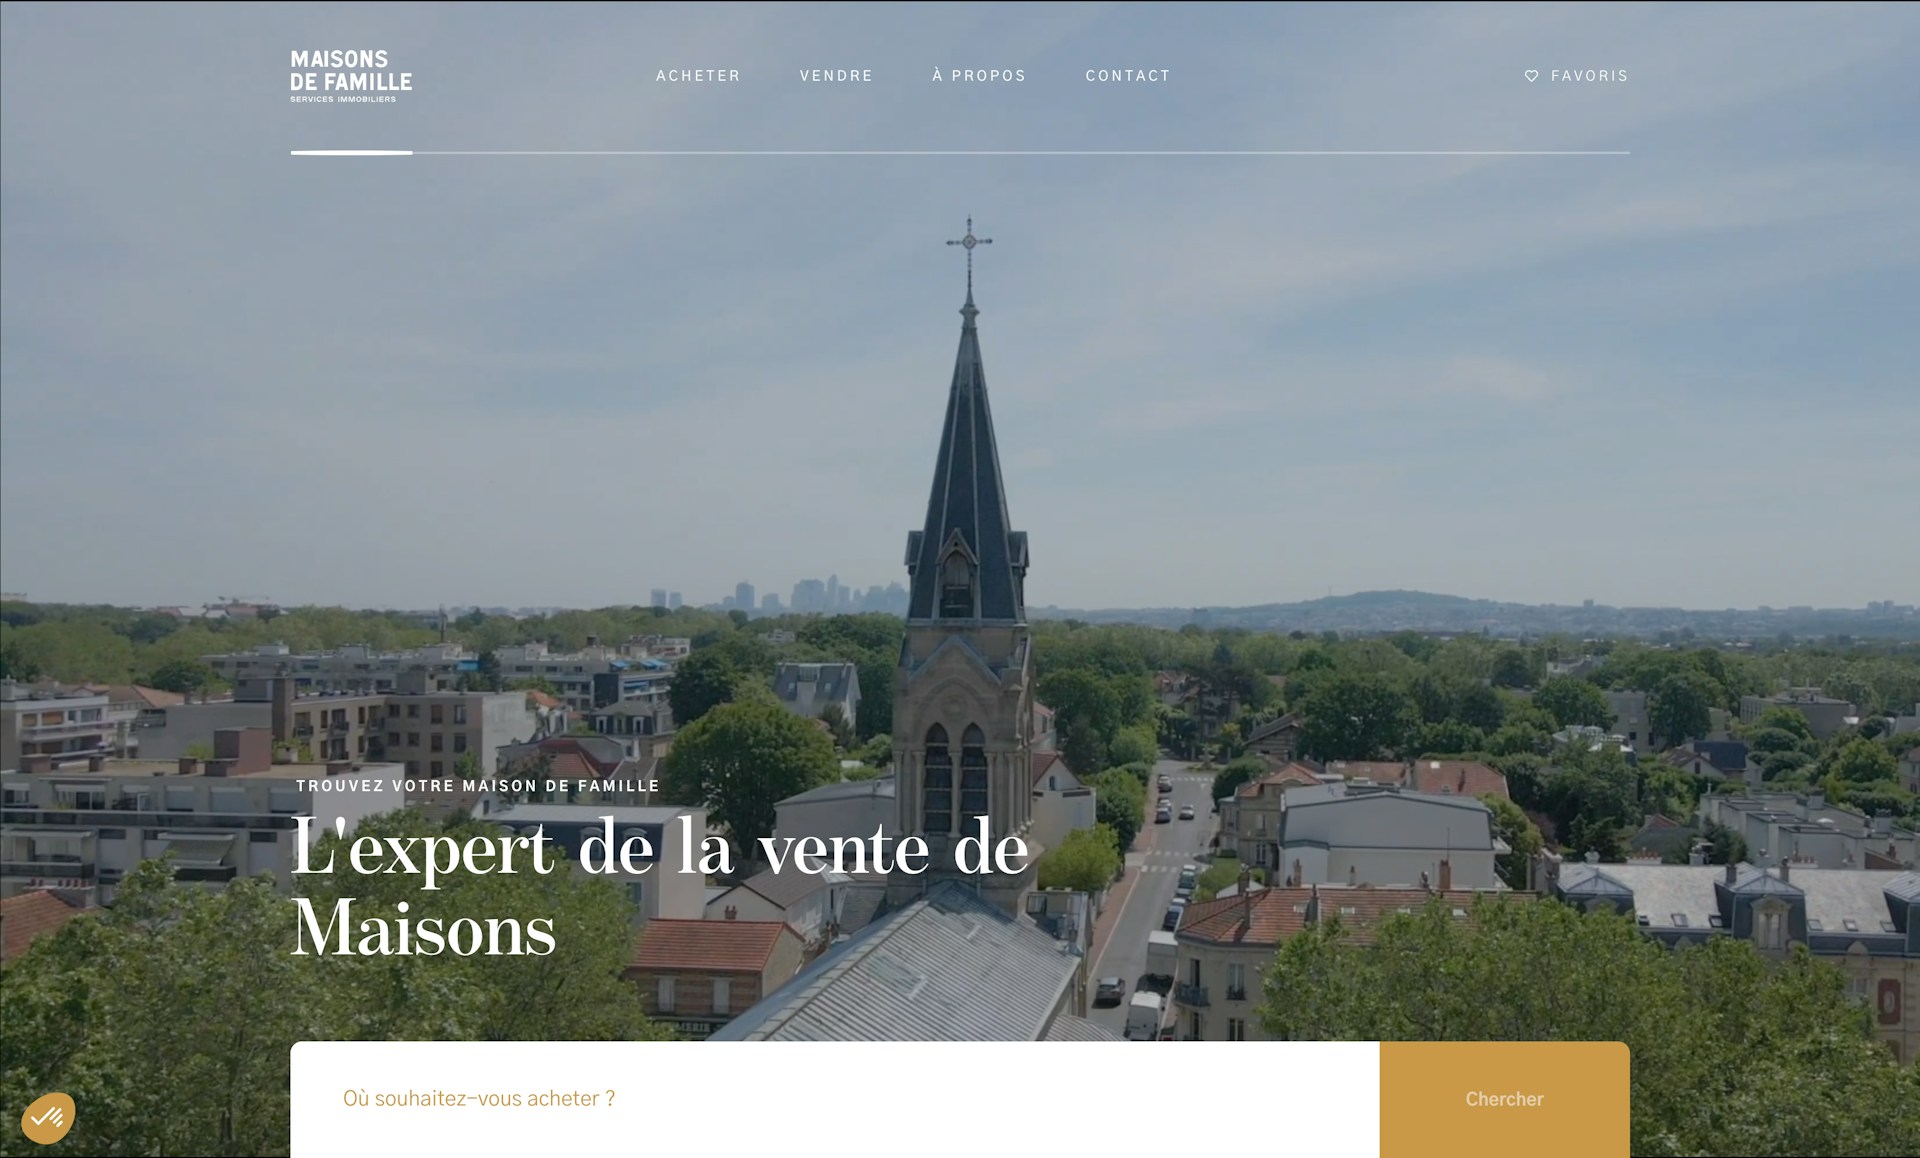1920x1158 pixels.
Task: Click the 'Trouvez votre maison de famille' subtitle
Action: click(x=478, y=786)
